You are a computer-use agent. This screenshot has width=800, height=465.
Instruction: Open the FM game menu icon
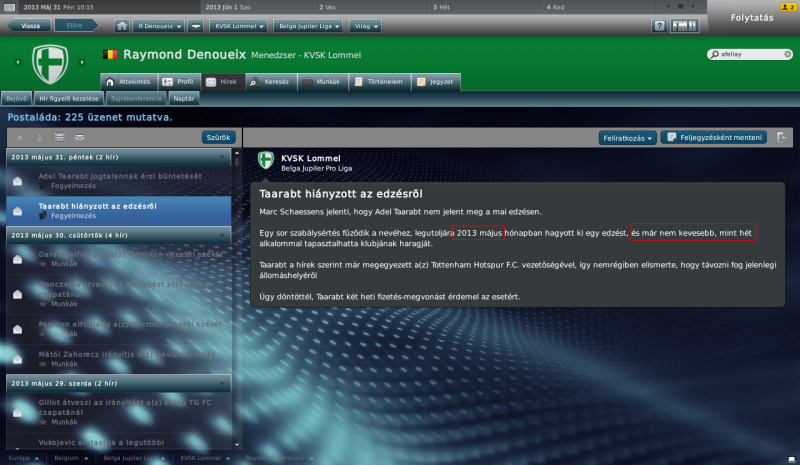pyautogui.click(x=684, y=26)
